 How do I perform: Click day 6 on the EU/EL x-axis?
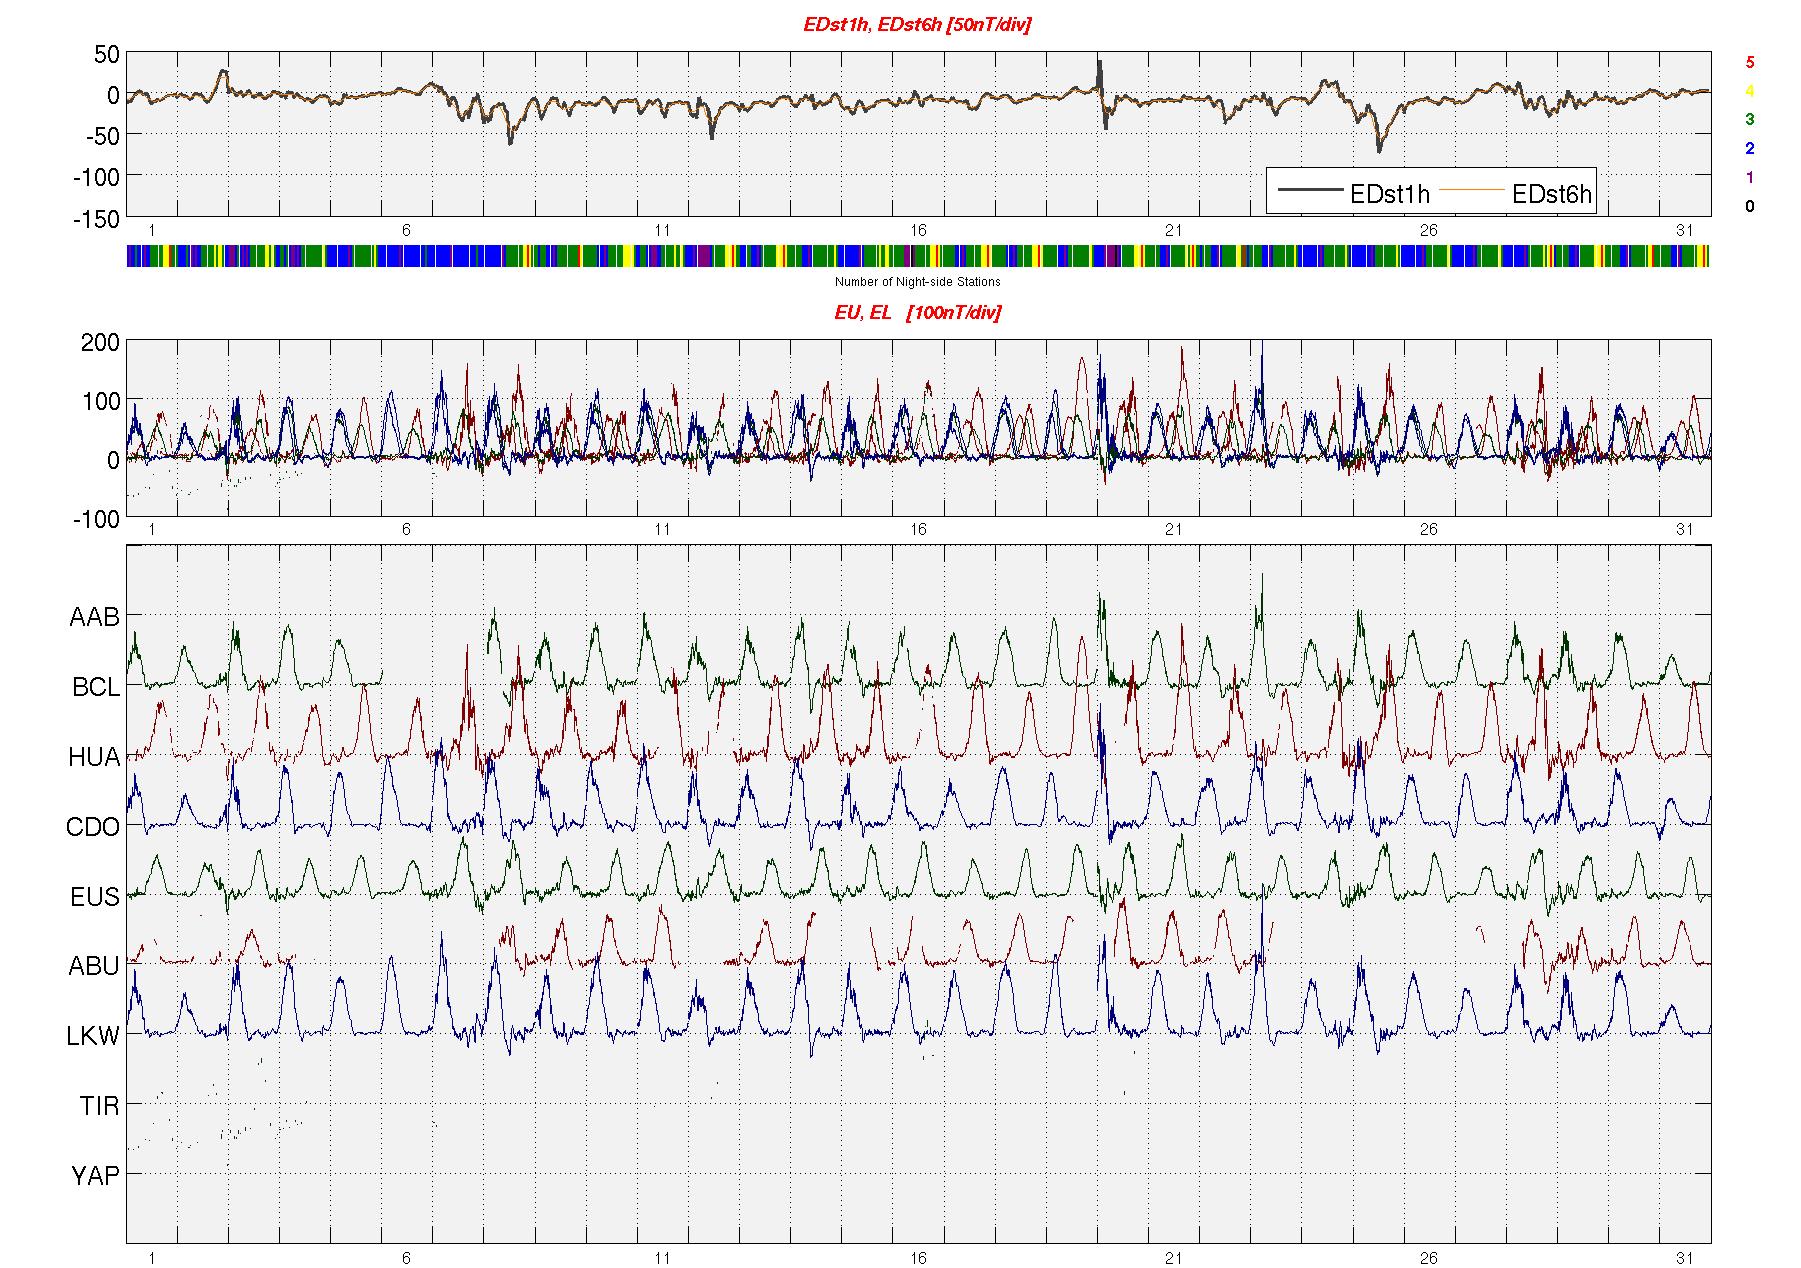point(406,529)
